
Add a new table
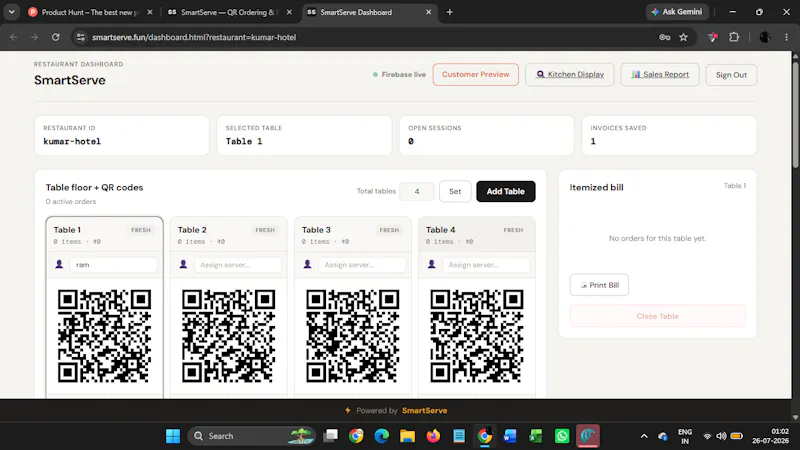click(x=506, y=191)
